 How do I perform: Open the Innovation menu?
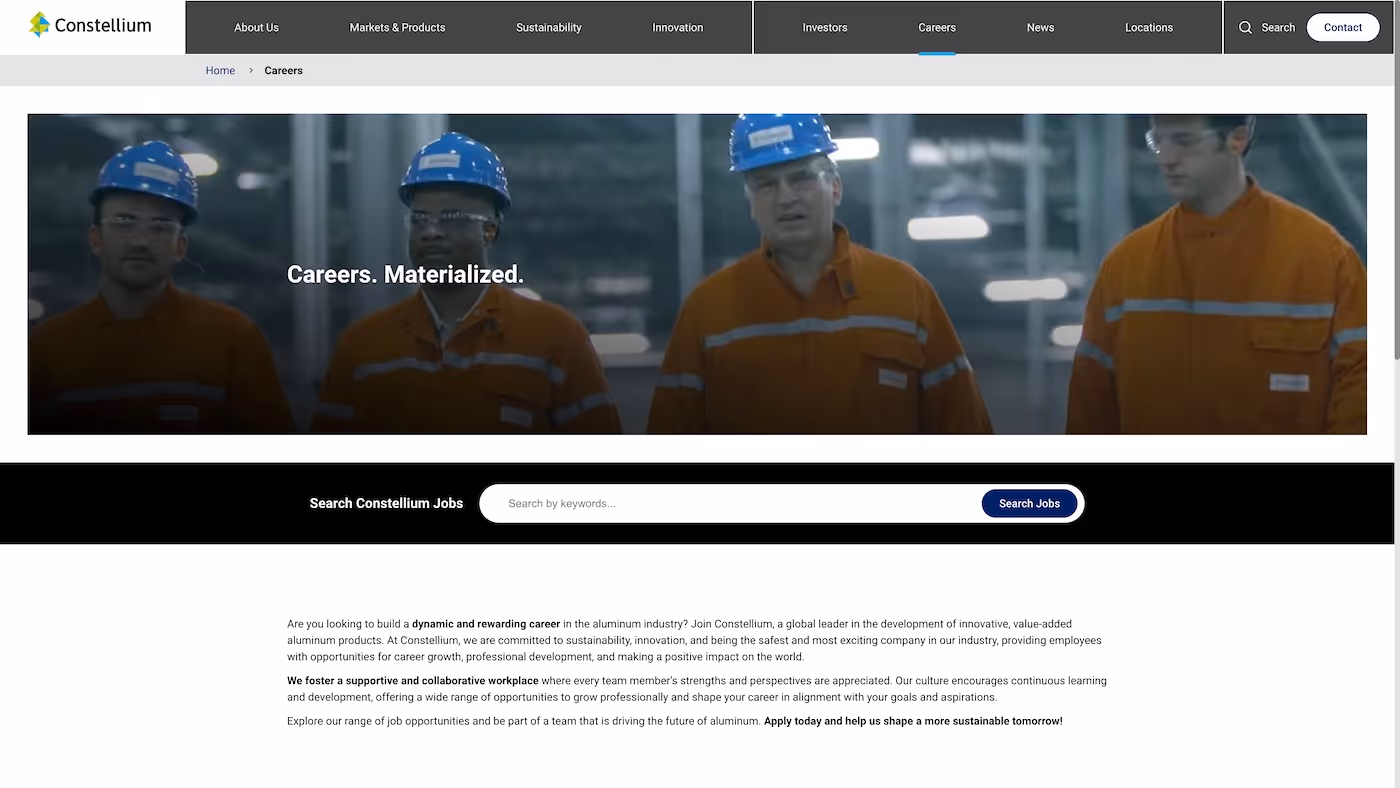pyautogui.click(x=677, y=27)
